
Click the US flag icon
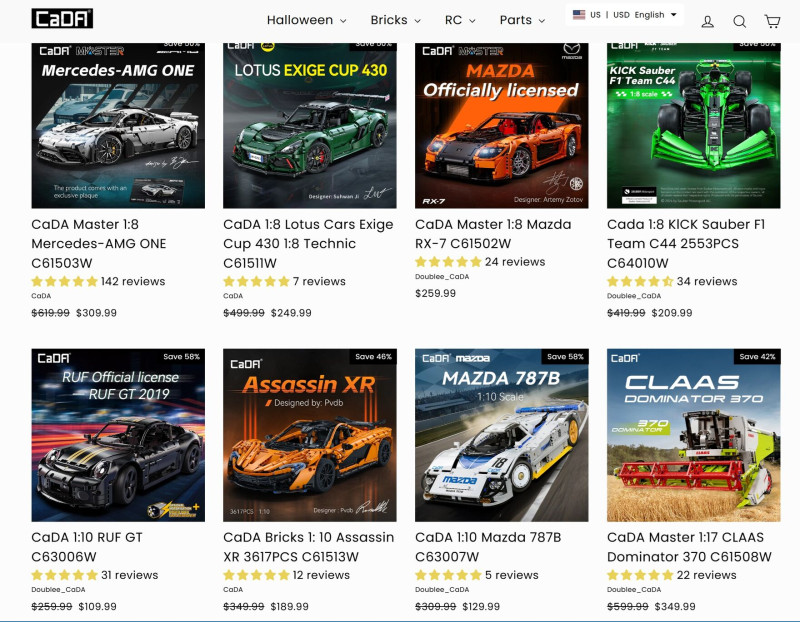[x=579, y=14]
